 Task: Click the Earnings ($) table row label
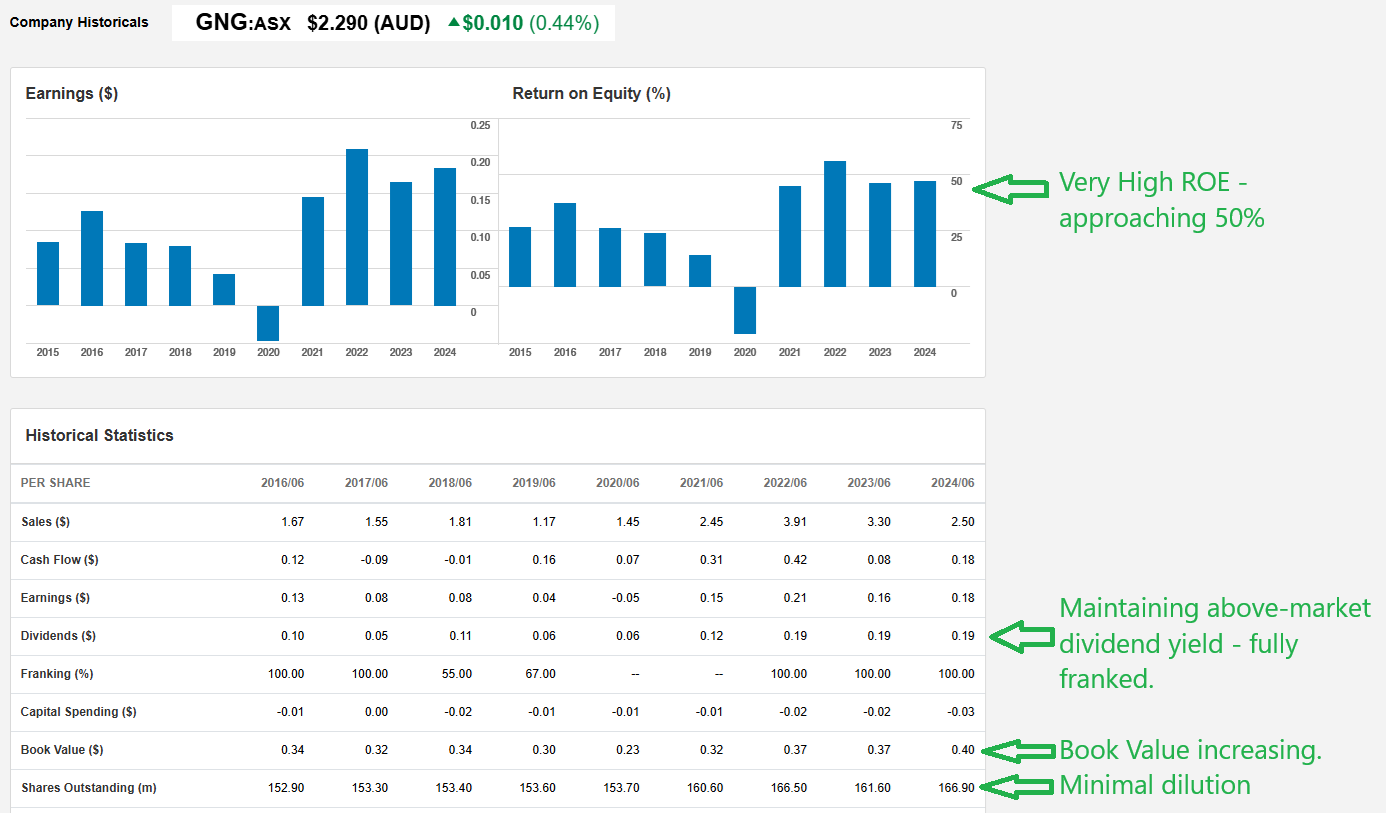click(x=55, y=598)
